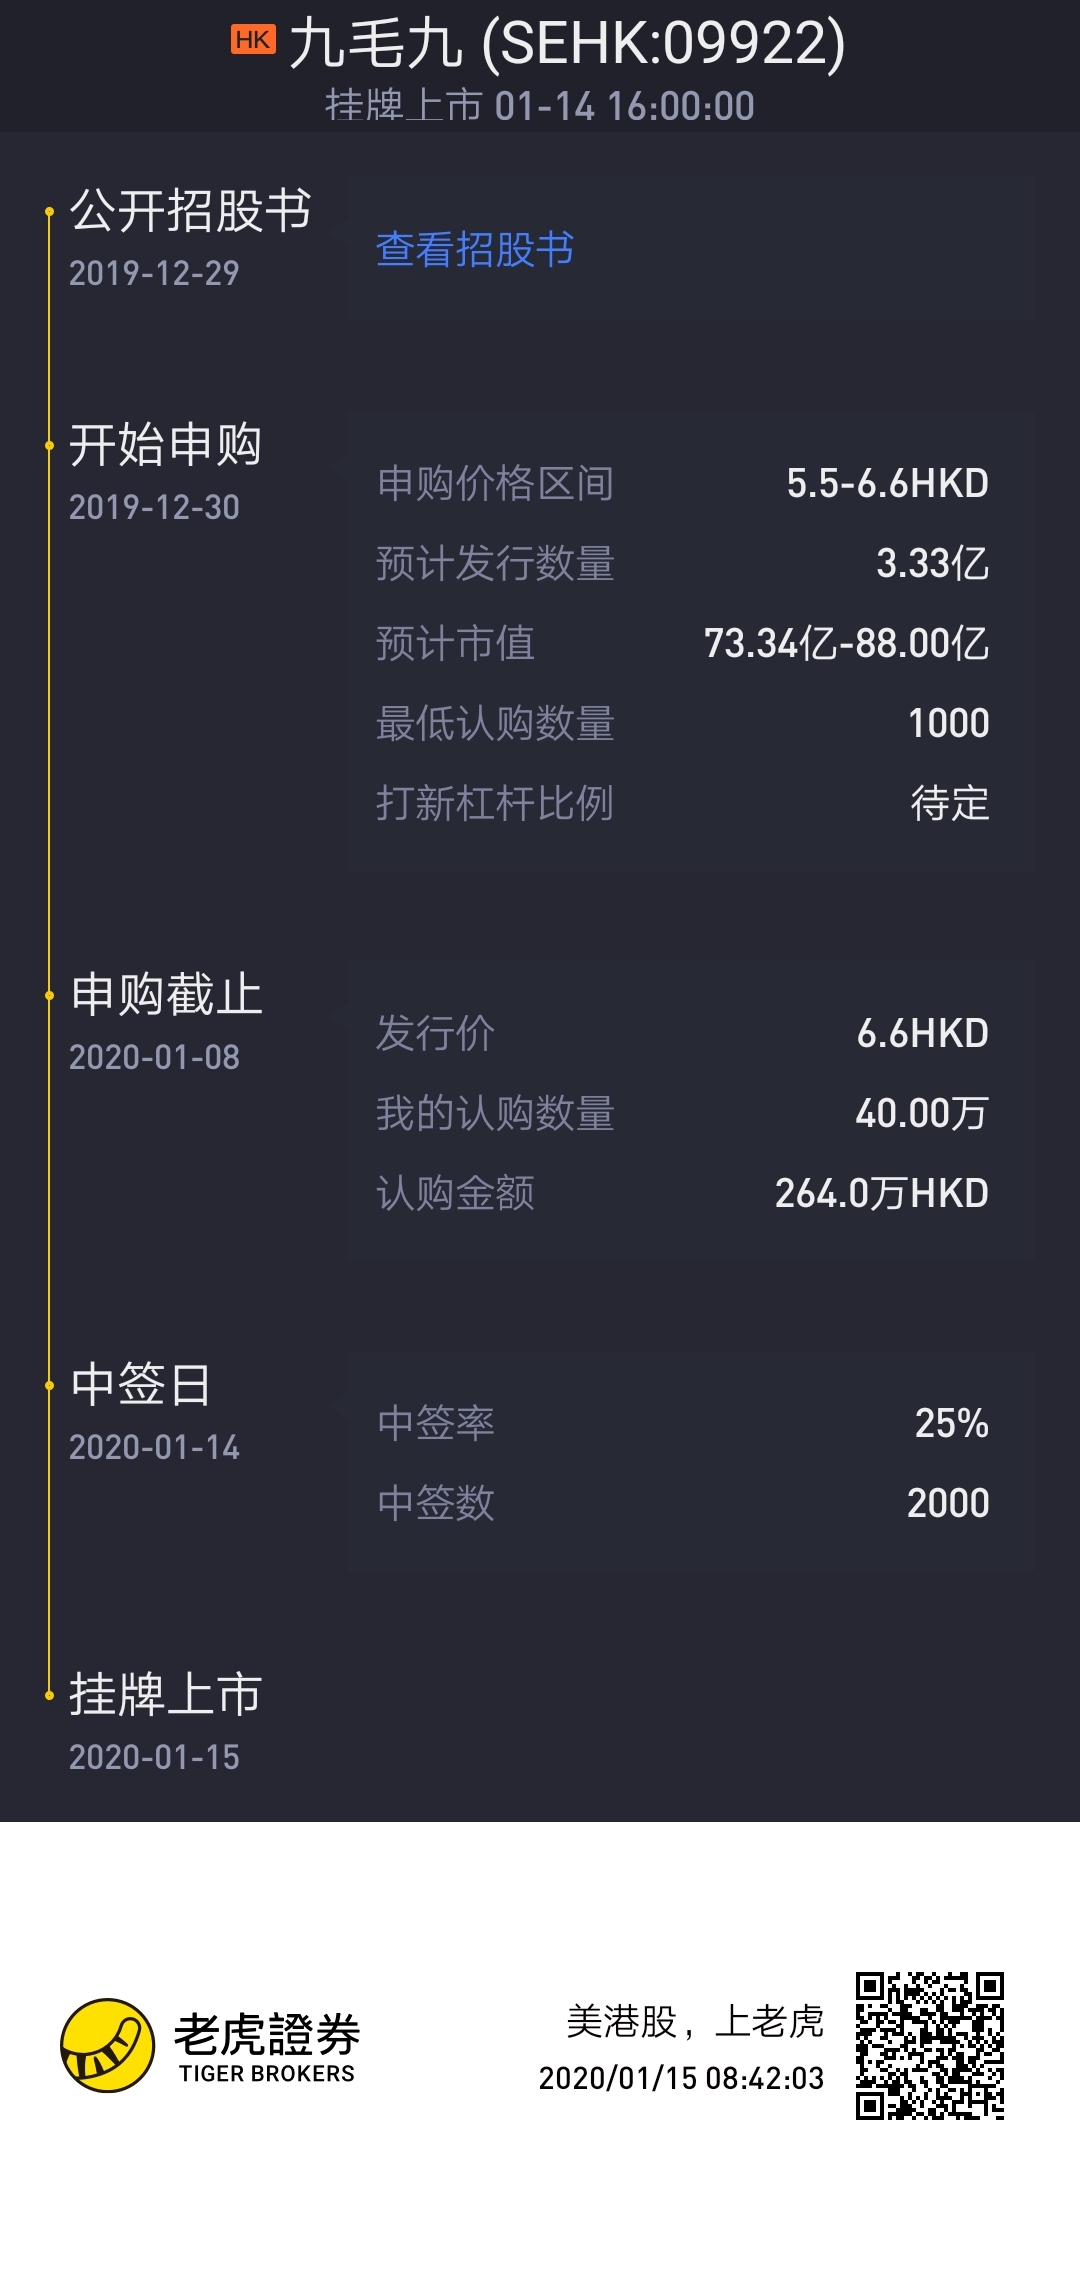Open the 查看招股书 prospectus link
Screen dimensions: 1080x2271
pos(475,249)
